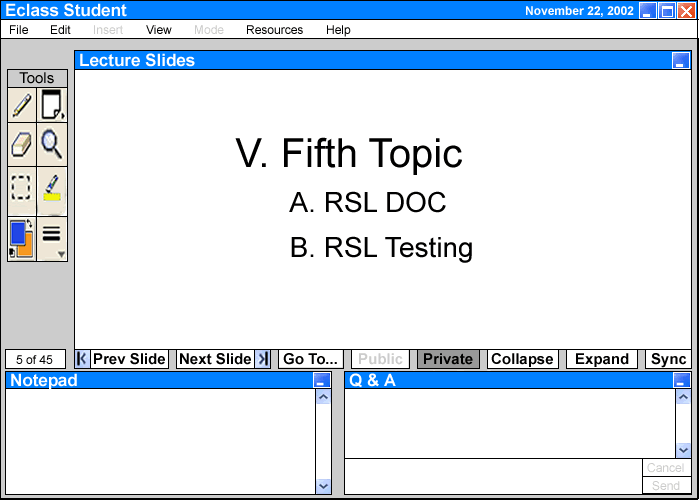Select the sticky note page tool
The image size is (700, 500).
point(52,106)
